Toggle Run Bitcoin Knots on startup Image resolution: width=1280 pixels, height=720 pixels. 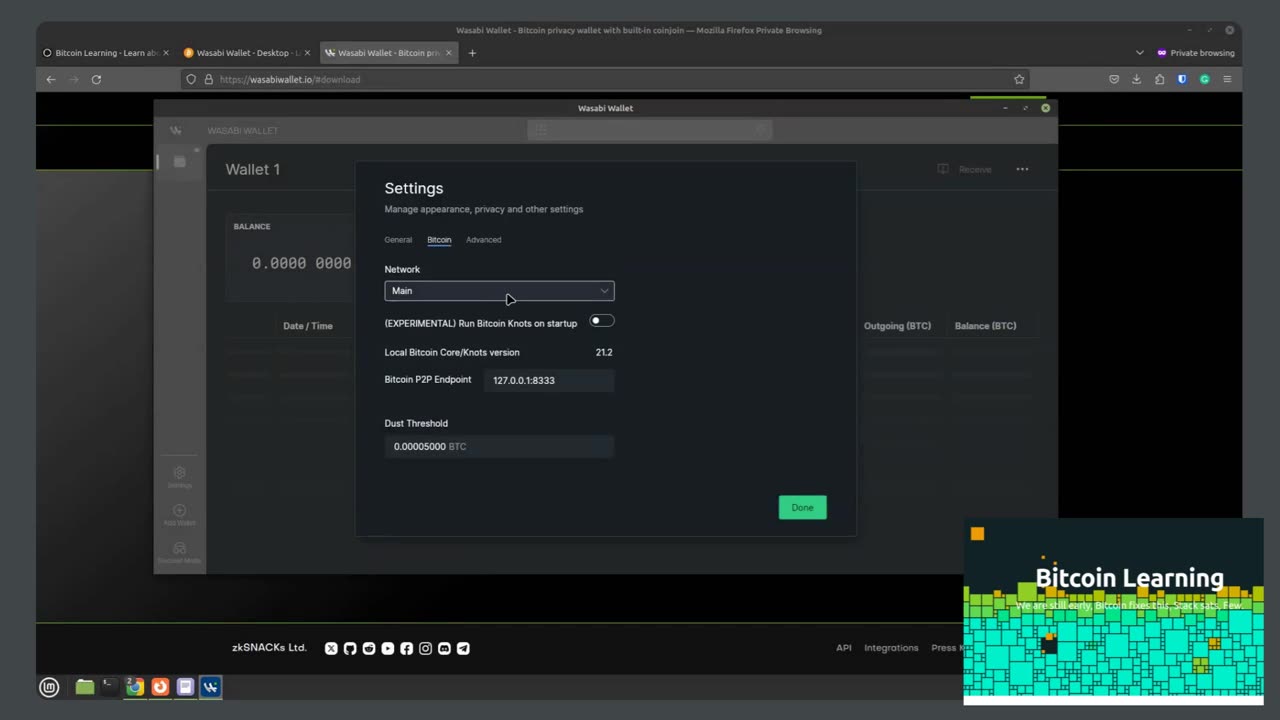pos(602,321)
